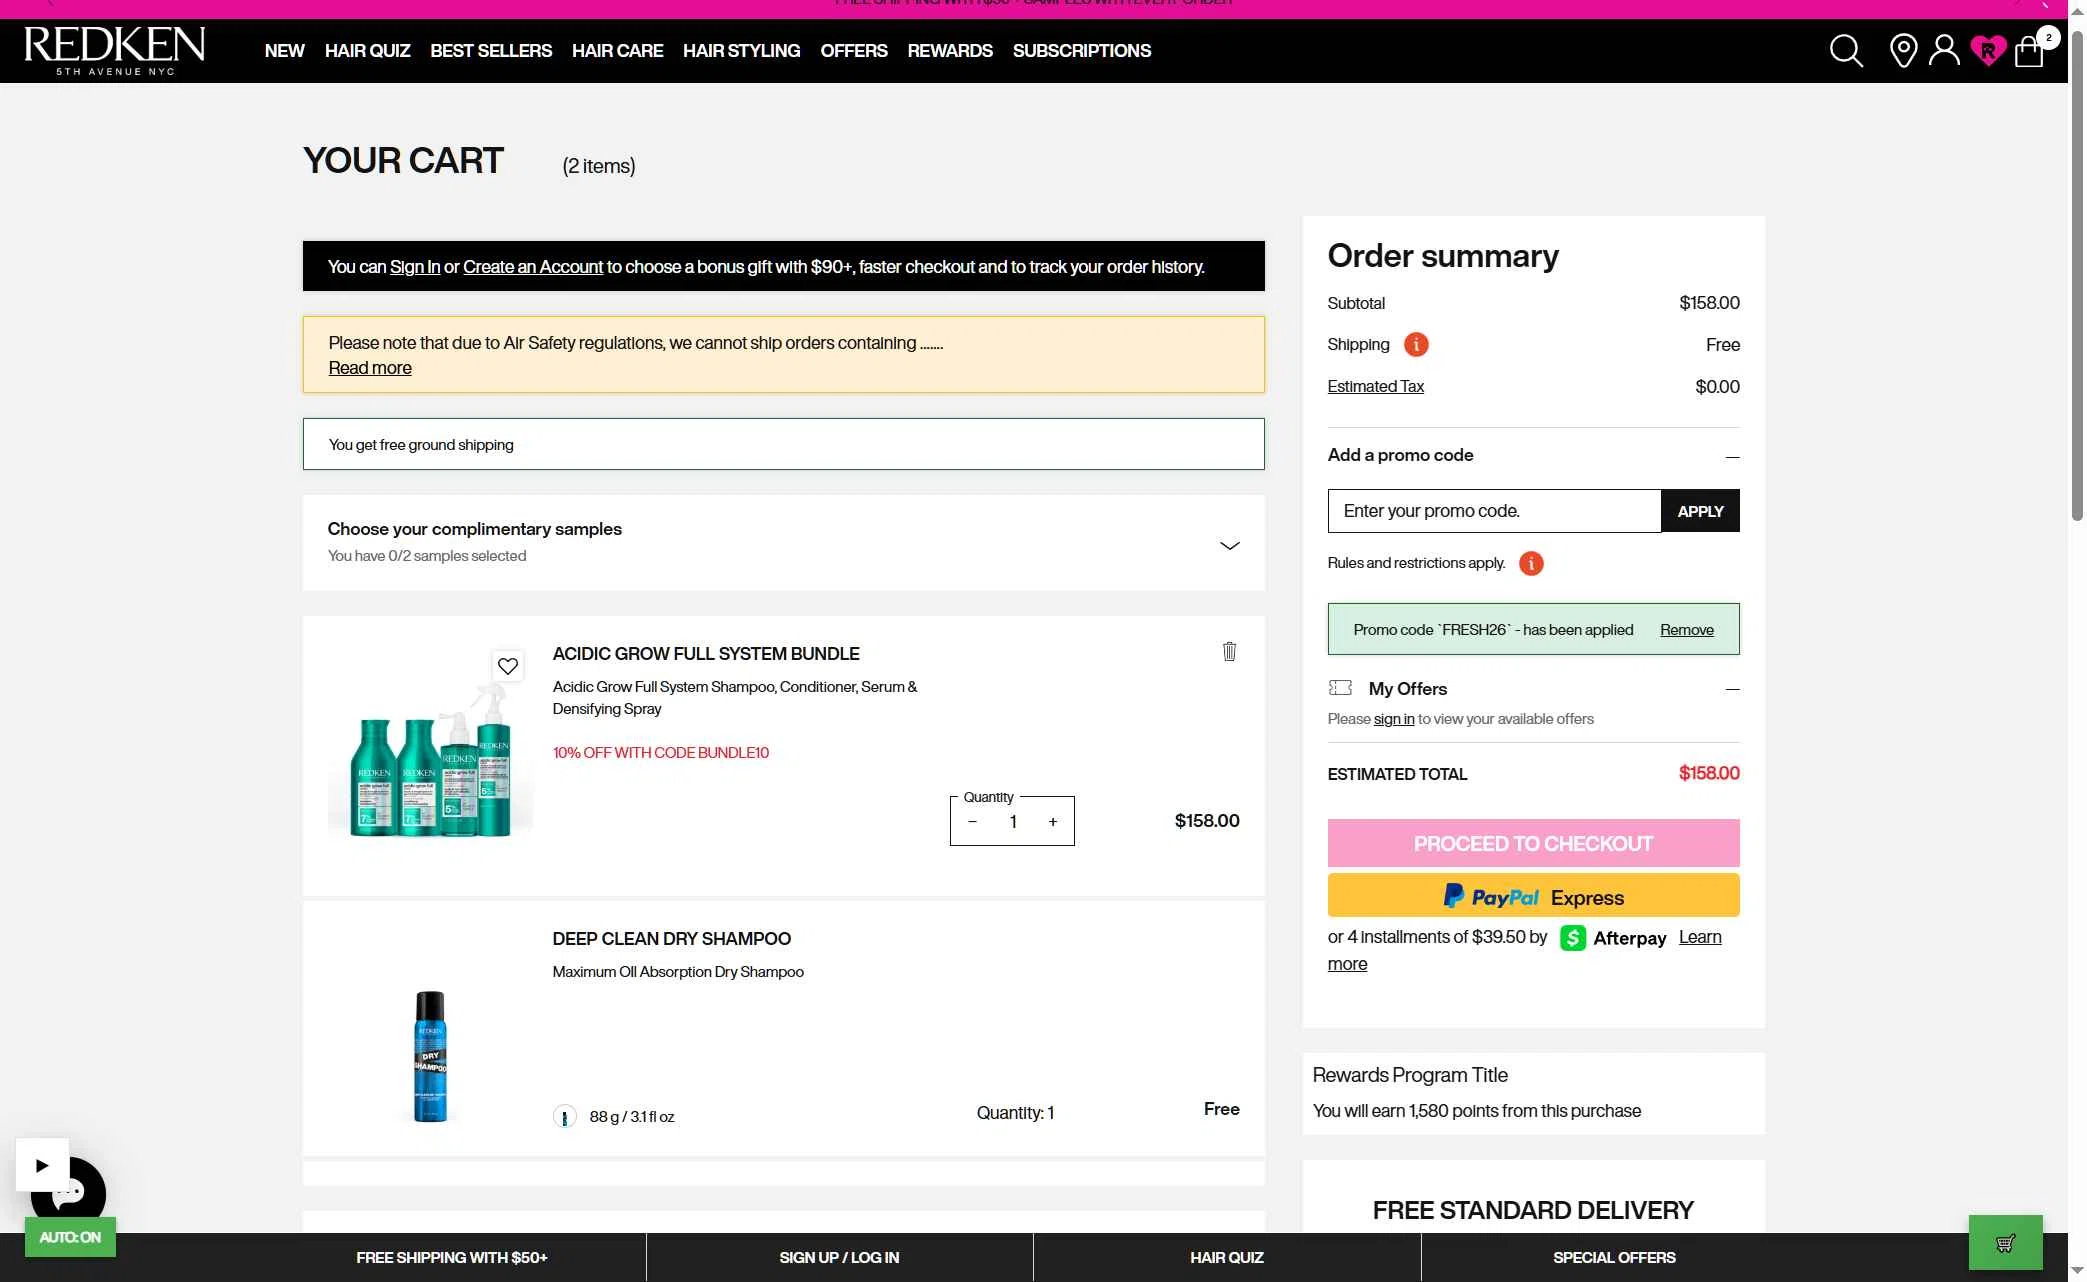Click the pink rewards heart icon
Viewport: 2087px width, 1282px height.
click(1987, 50)
